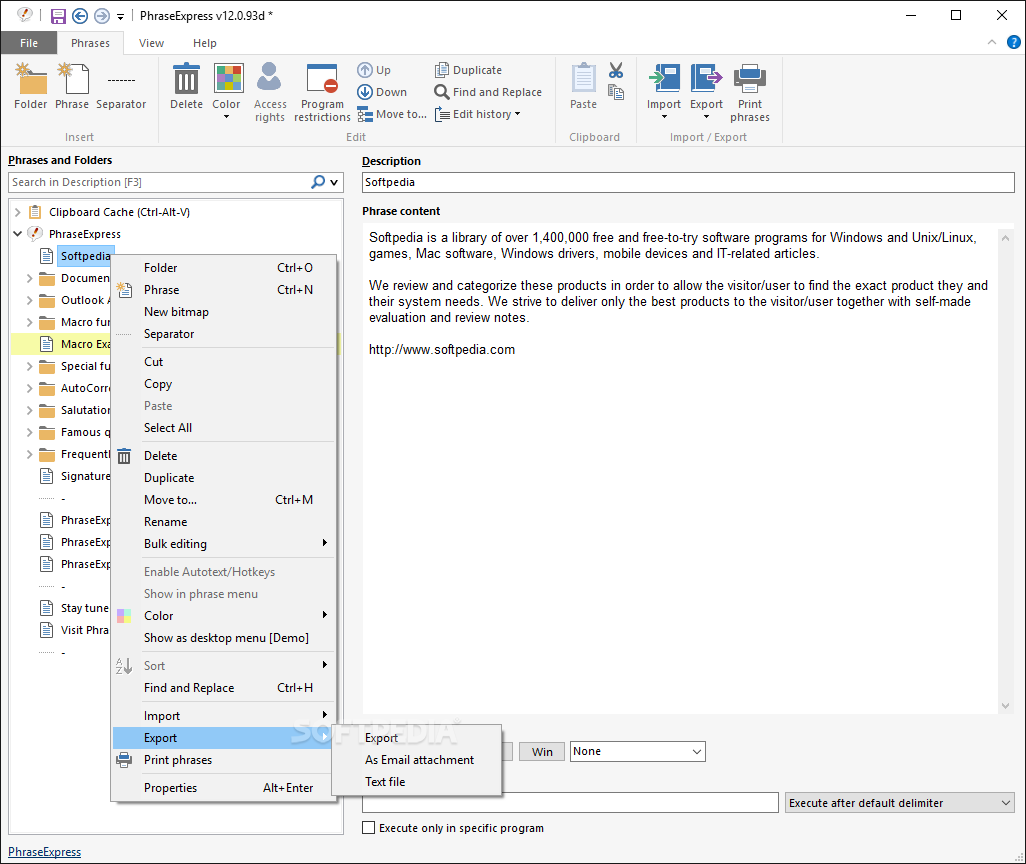Image resolution: width=1026 pixels, height=864 pixels.
Task: Insert a new Phrase from ribbon
Action: pyautogui.click(x=72, y=86)
